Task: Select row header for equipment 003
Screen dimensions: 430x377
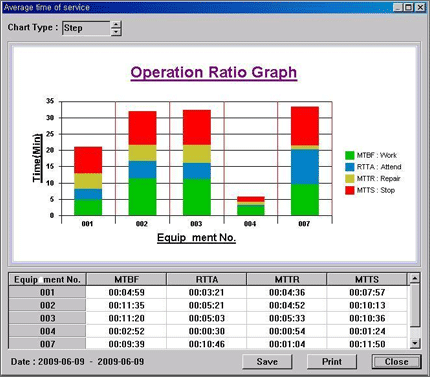Action: point(47,318)
